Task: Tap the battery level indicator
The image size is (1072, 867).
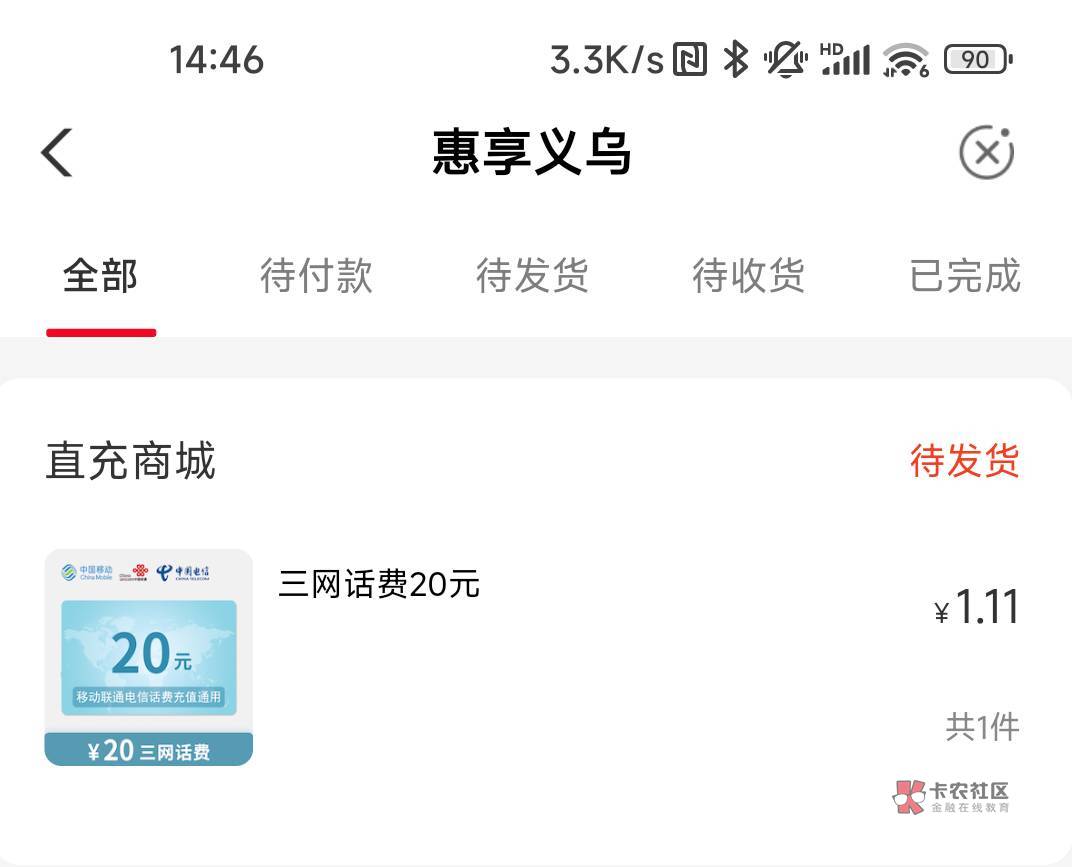Action: click(978, 59)
